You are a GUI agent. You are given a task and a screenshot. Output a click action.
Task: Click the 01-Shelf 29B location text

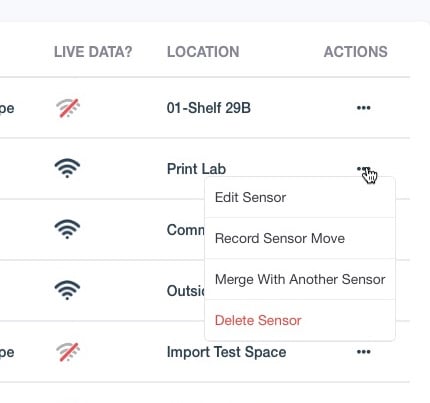[209, 108]
